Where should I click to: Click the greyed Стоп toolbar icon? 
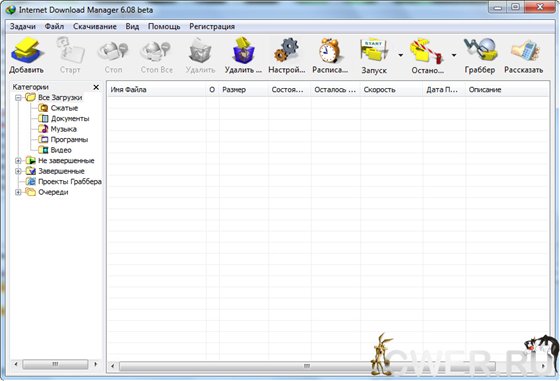click(113, 51)
